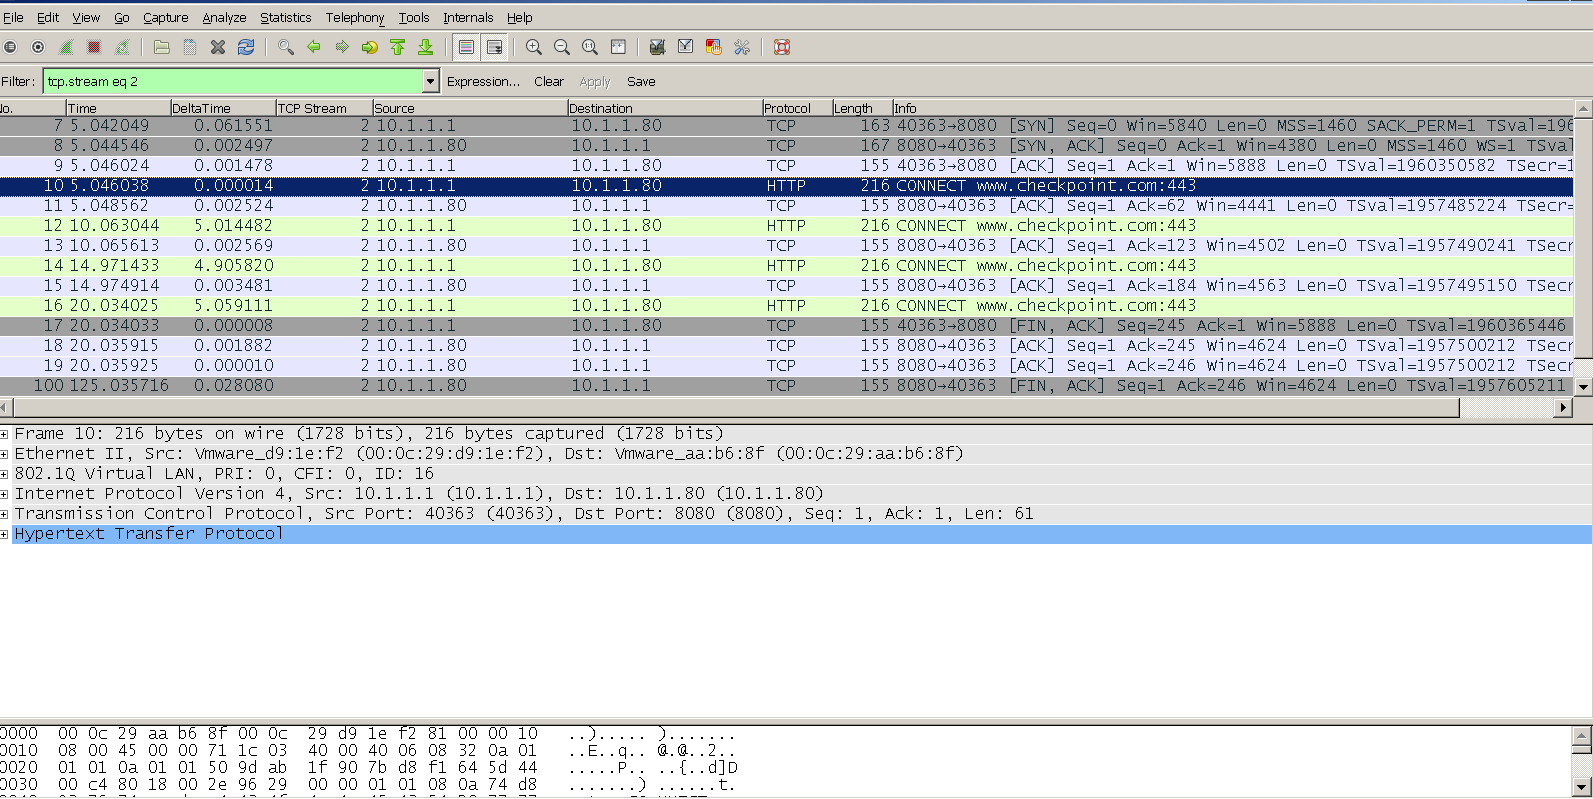Viewport: 1593px width, 799px height.
Task: Go to packet number icon
Action: (370, 47)
